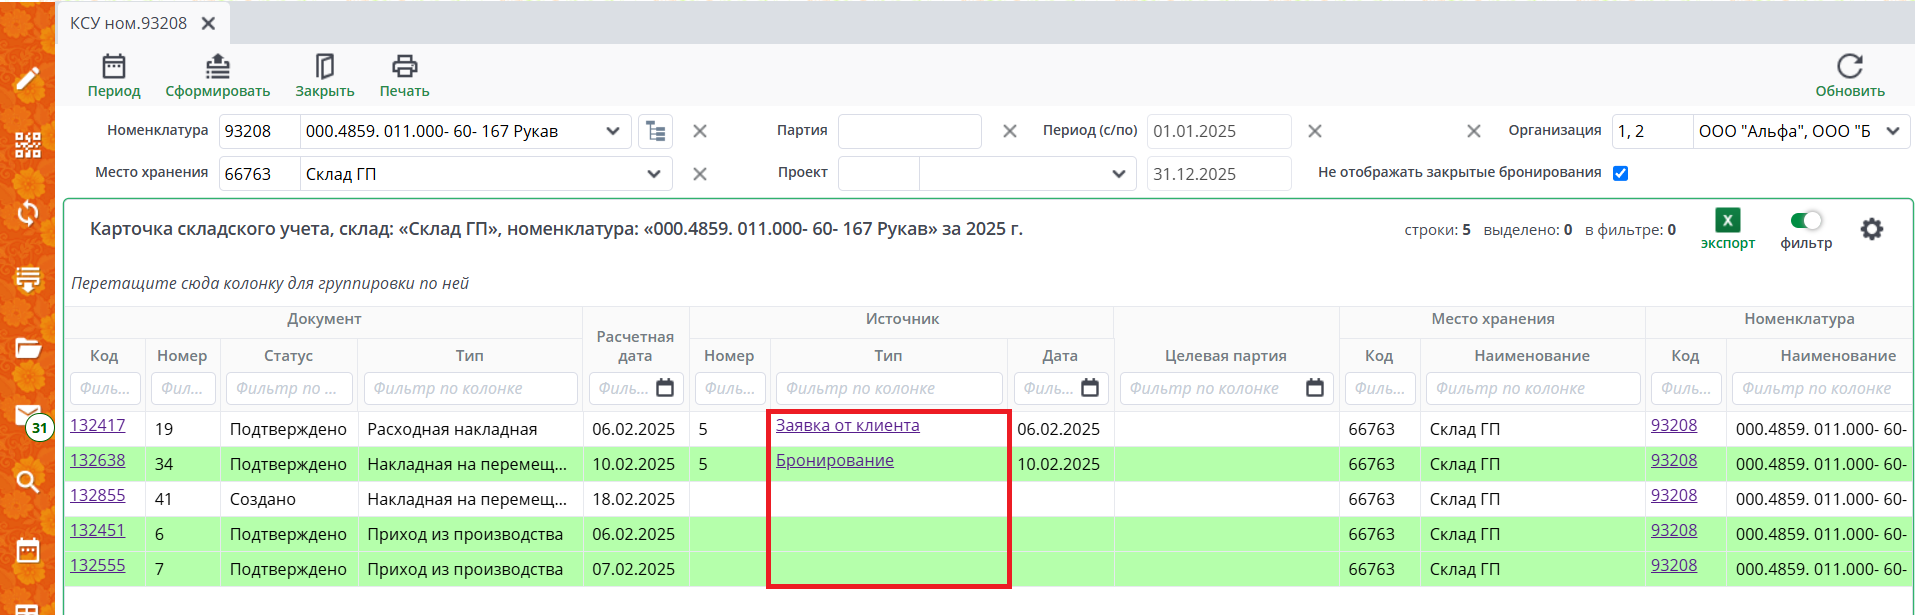Print the card using Печать icon
This screenshot has width=1915, height=615.
(404, 68)
